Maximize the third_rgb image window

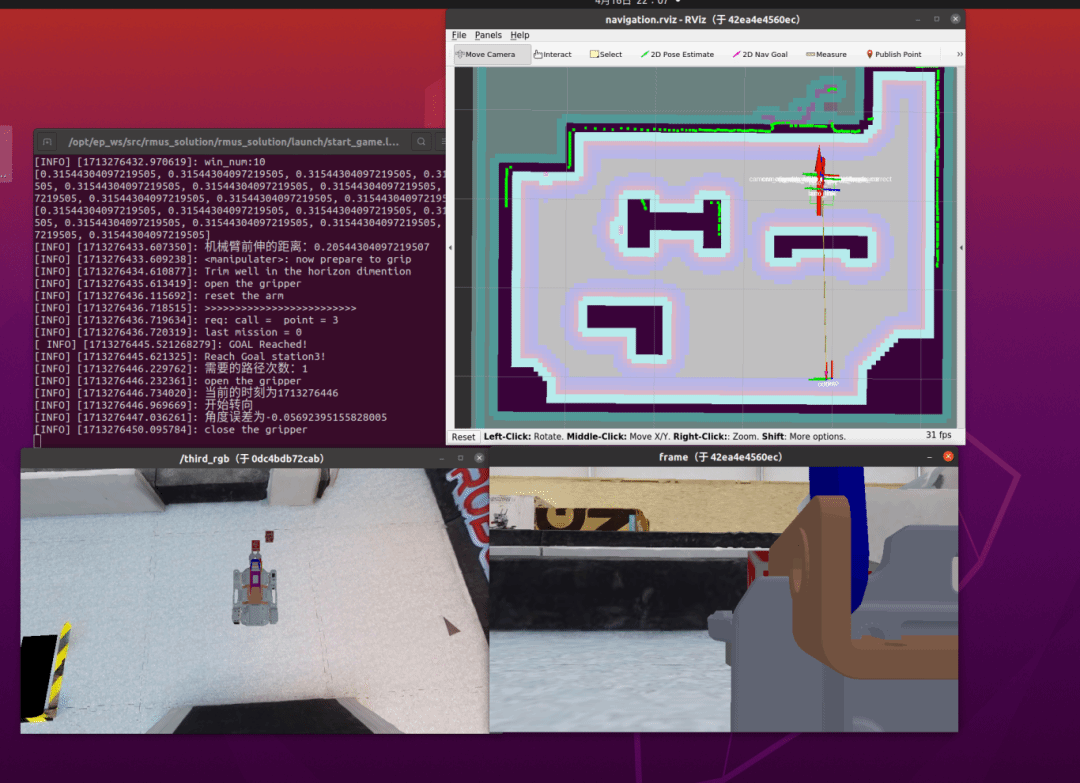(461, 458)
